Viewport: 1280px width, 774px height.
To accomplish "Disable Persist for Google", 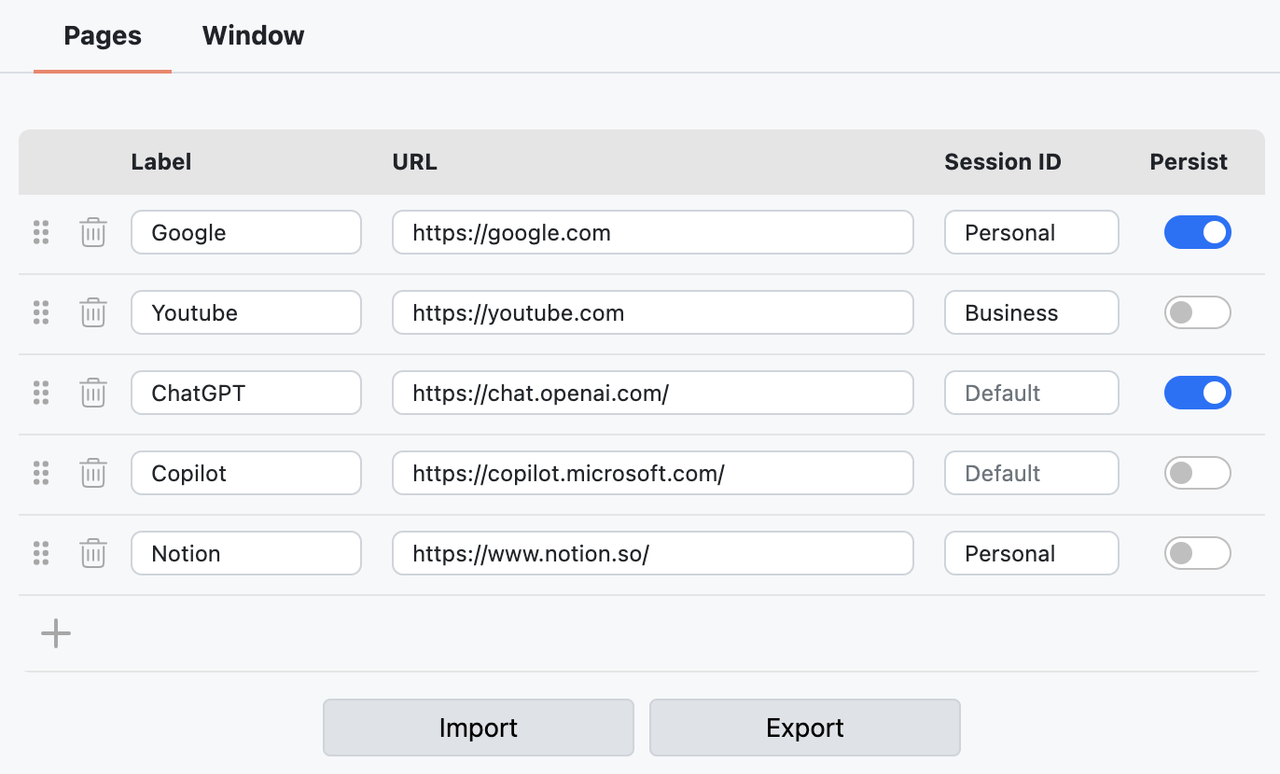I will pos(1197,233).
